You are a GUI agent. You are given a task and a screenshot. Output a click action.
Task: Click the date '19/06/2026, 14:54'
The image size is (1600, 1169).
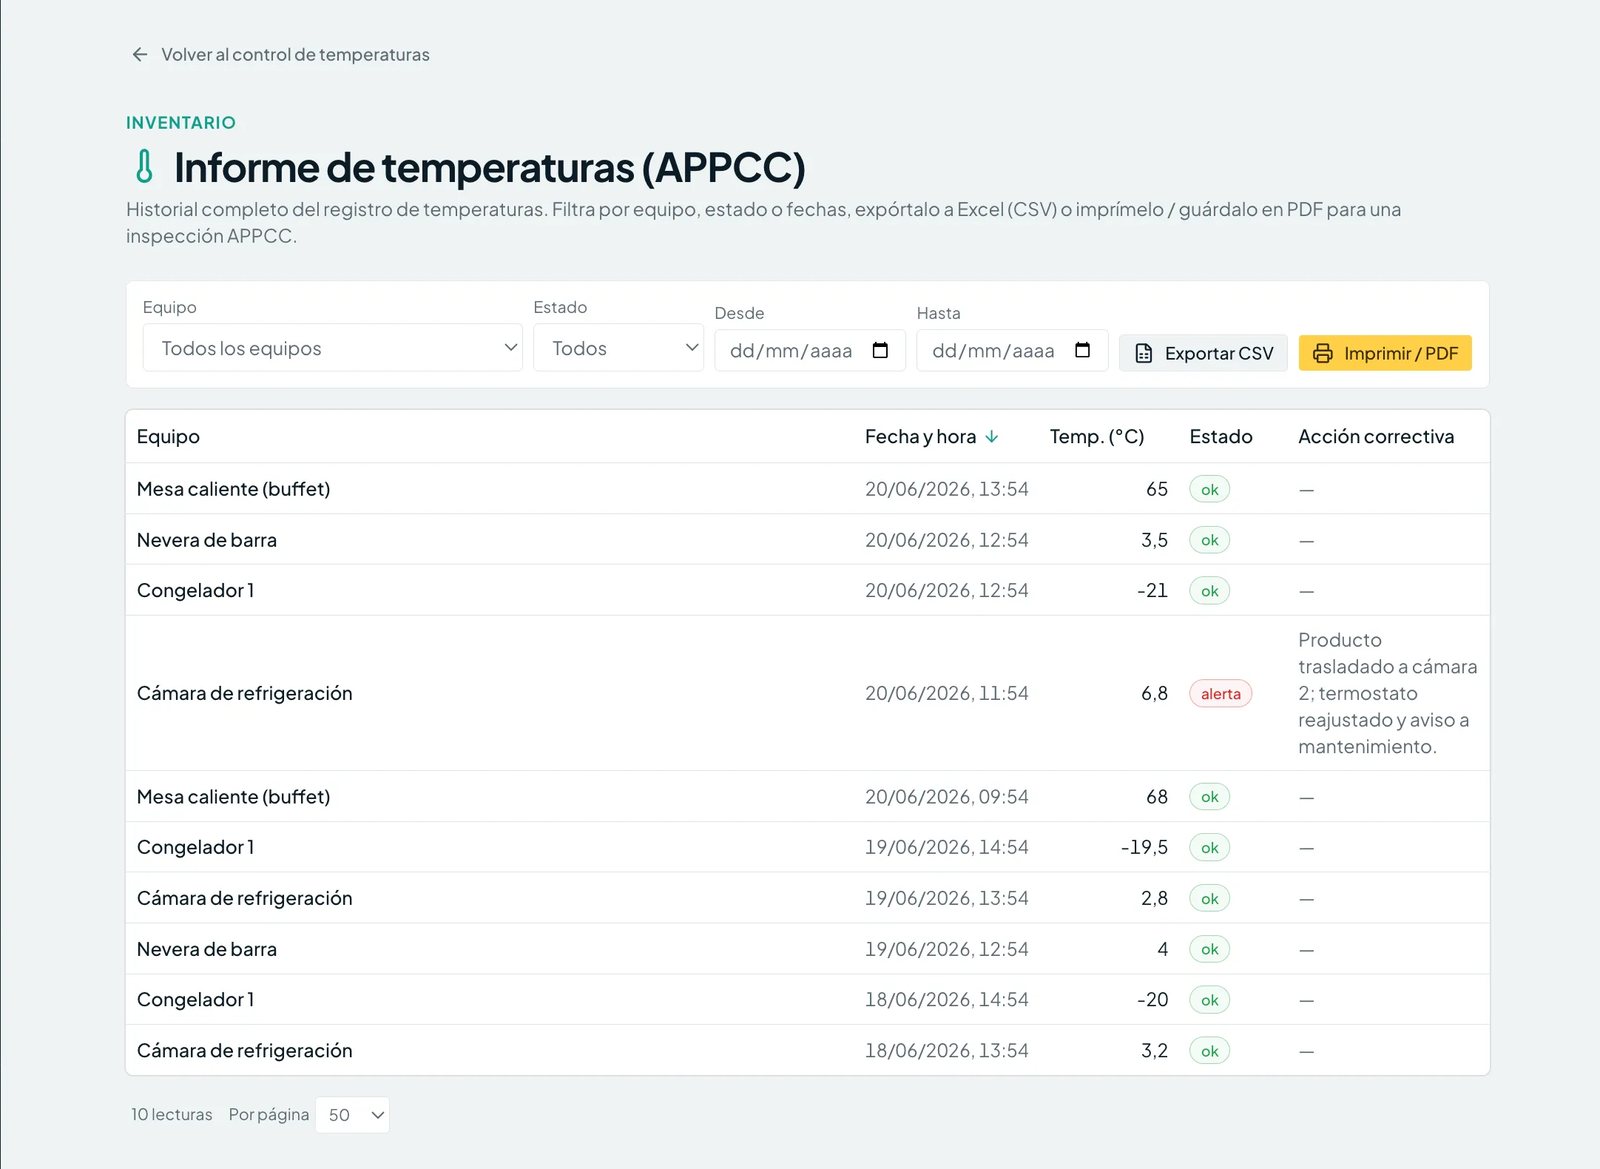click(946, 847)
